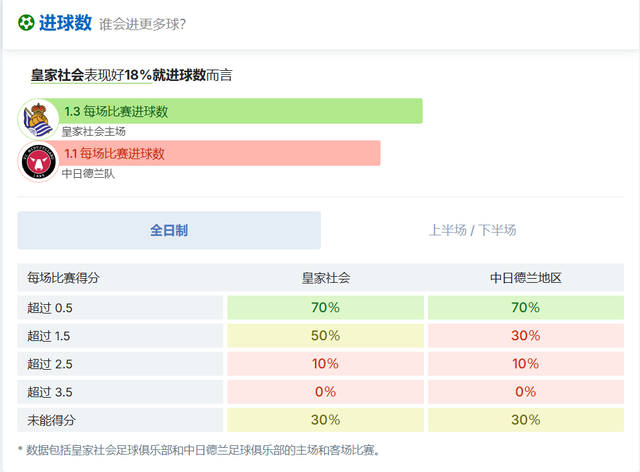The image size is (640, 472).
Task: Select the 全日制 tab
Action: (x=169, y=230)
